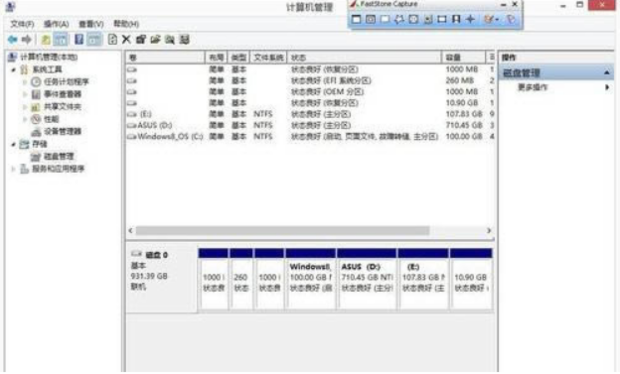Click the black X delete toolbar icon
The height and width of the screenshot is (374, 620).
[126, 40]
